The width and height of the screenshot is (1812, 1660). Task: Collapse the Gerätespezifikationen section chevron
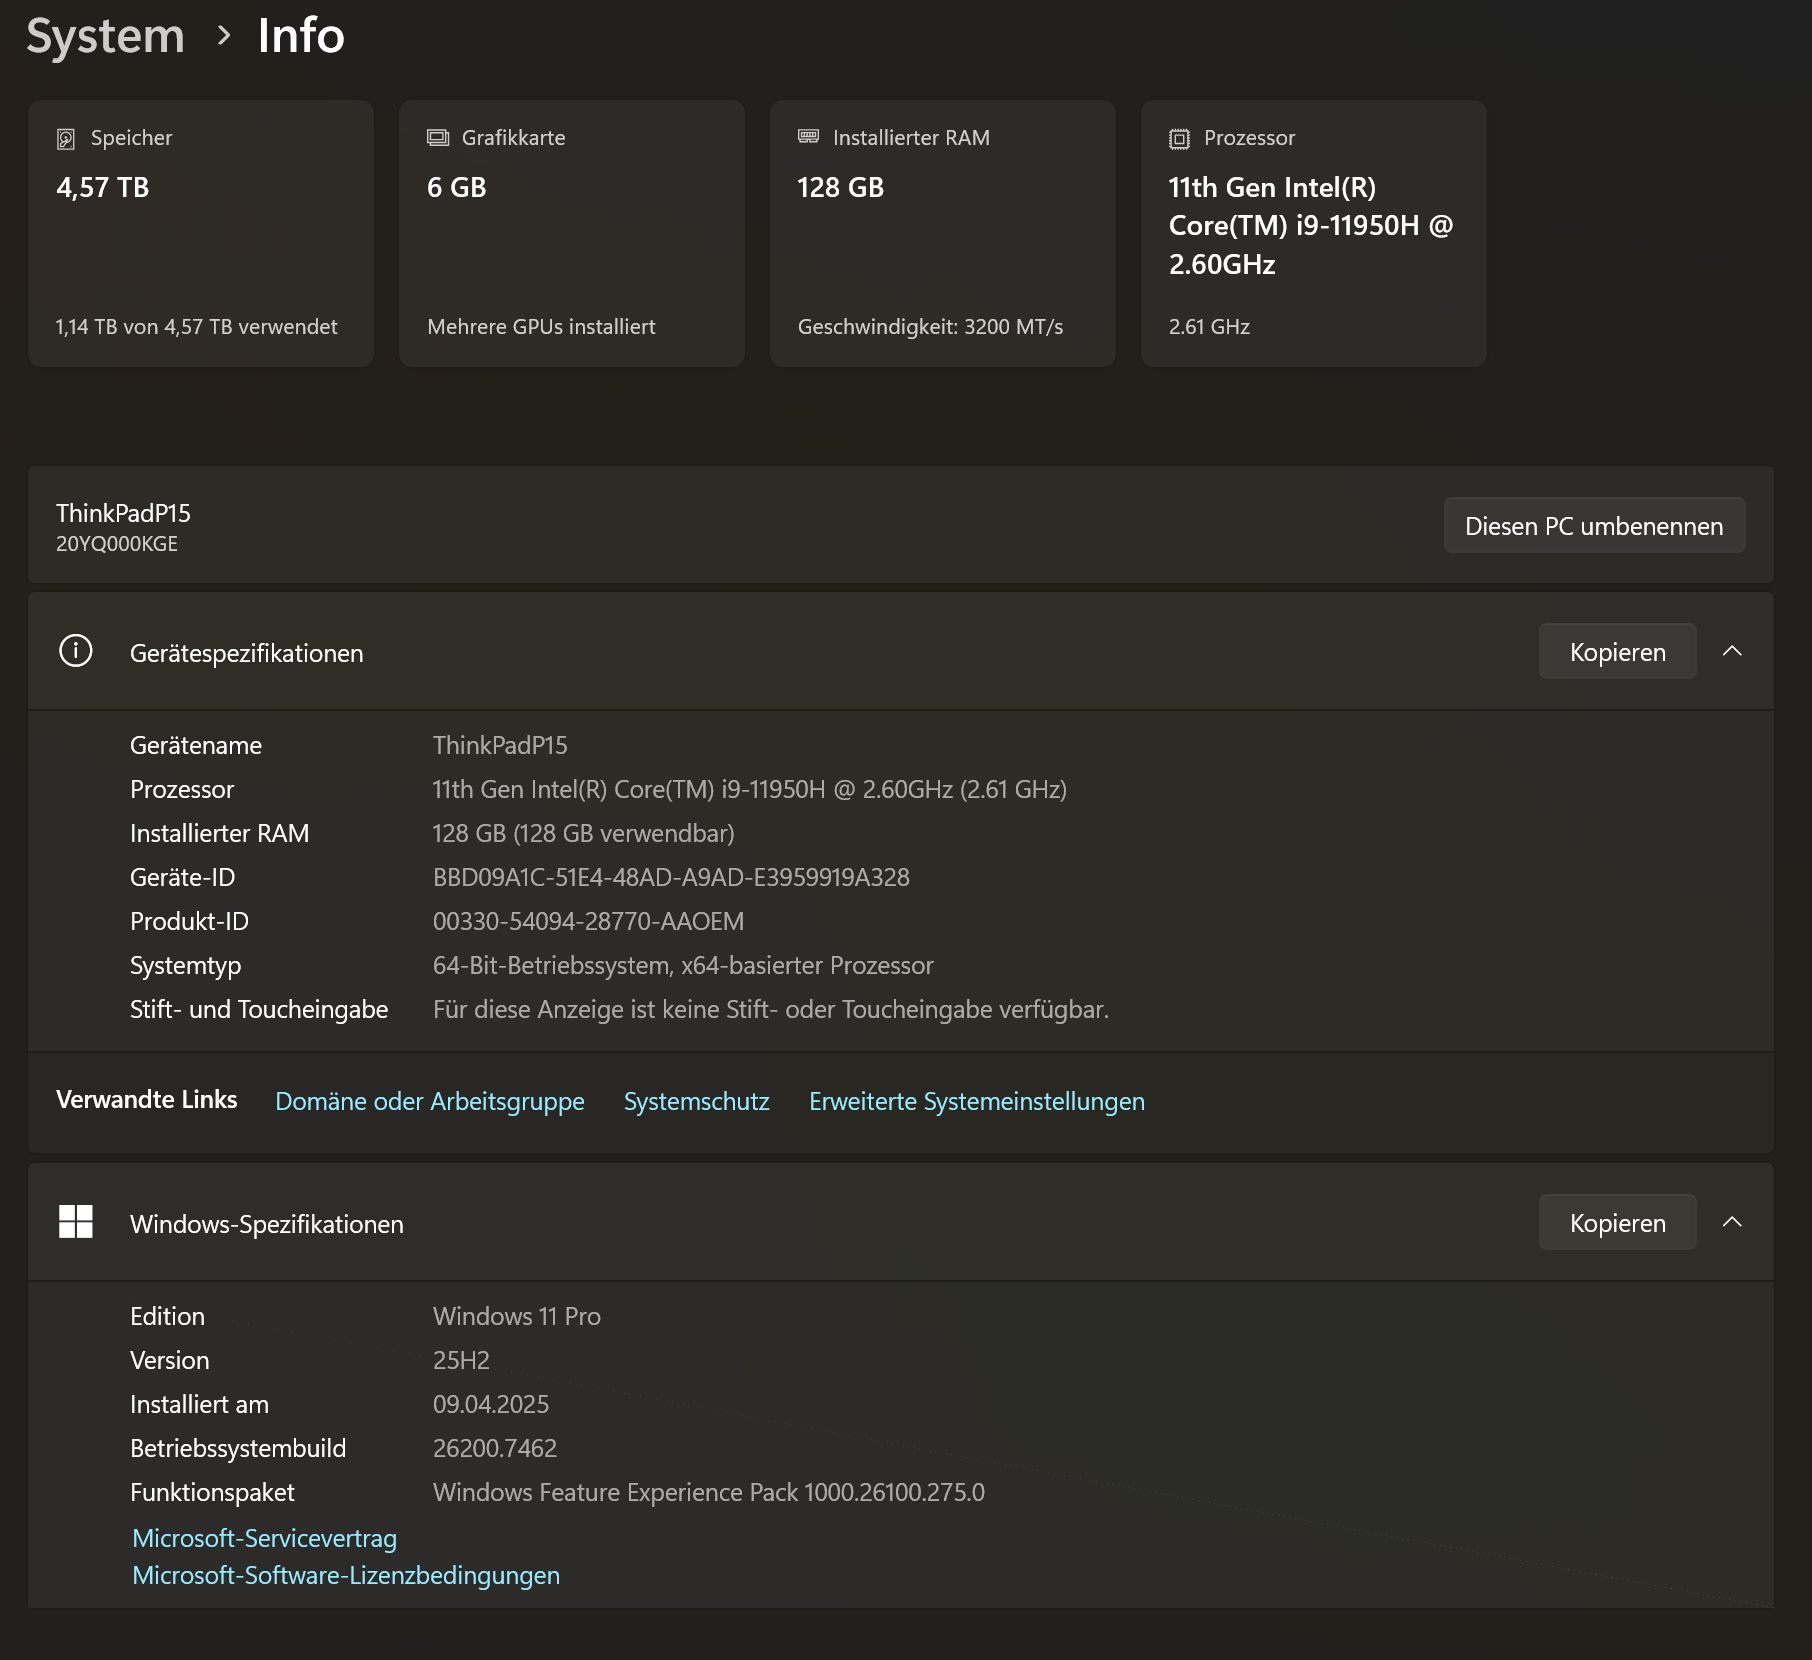pyautogui.click(x=1733, y=651)
